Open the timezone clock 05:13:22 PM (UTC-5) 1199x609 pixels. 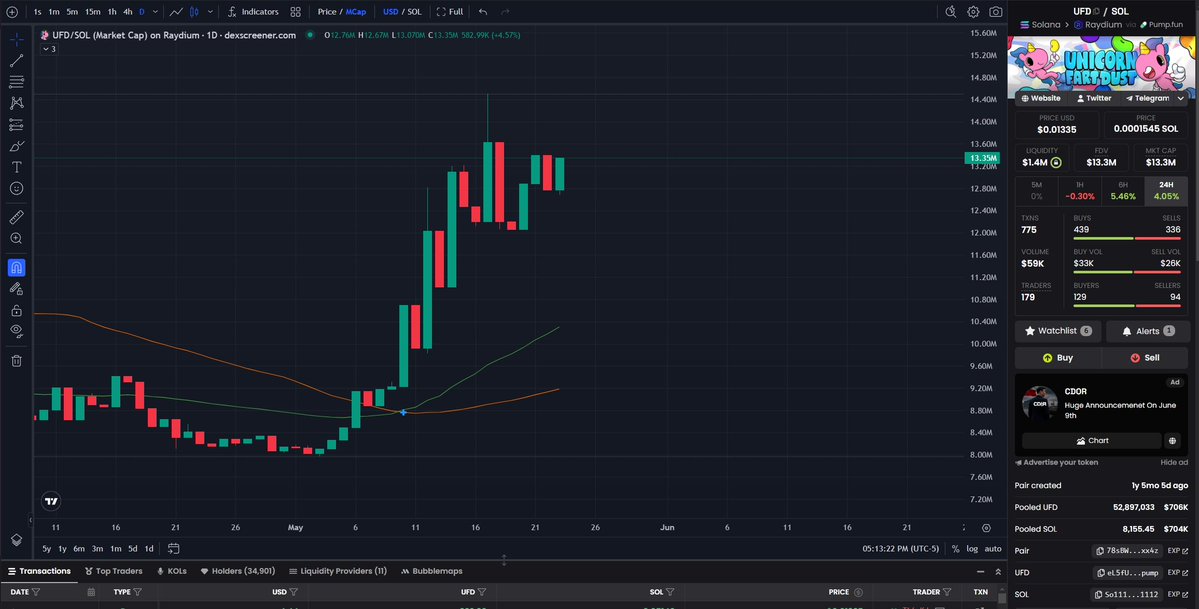point(900,549)
